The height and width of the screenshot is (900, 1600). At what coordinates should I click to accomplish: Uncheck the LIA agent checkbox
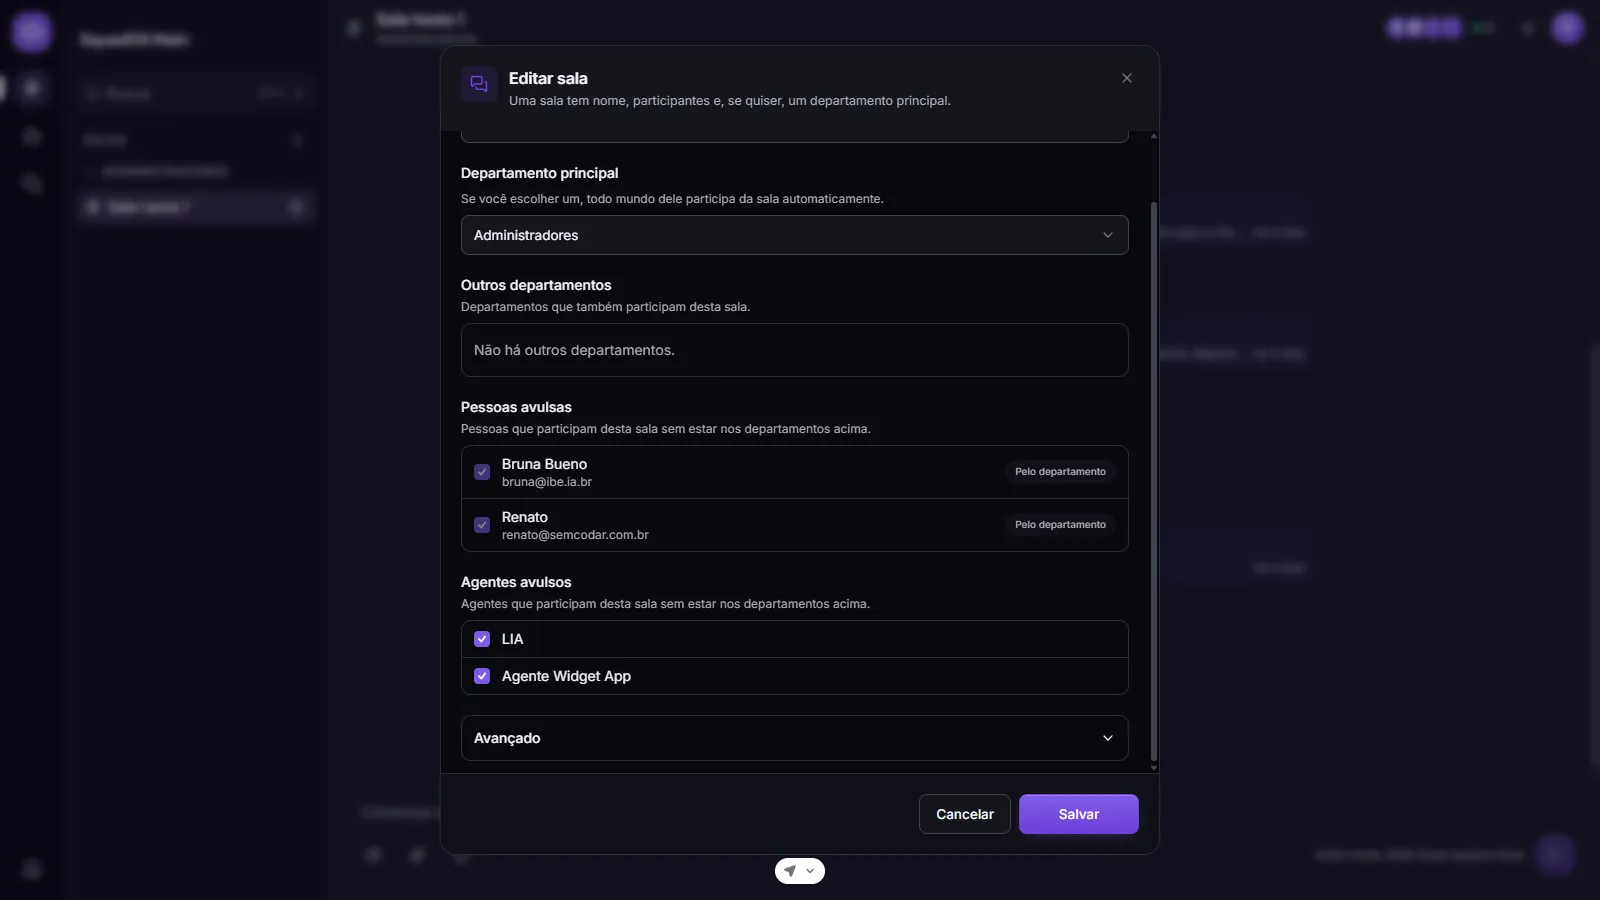tap(482, 639)
